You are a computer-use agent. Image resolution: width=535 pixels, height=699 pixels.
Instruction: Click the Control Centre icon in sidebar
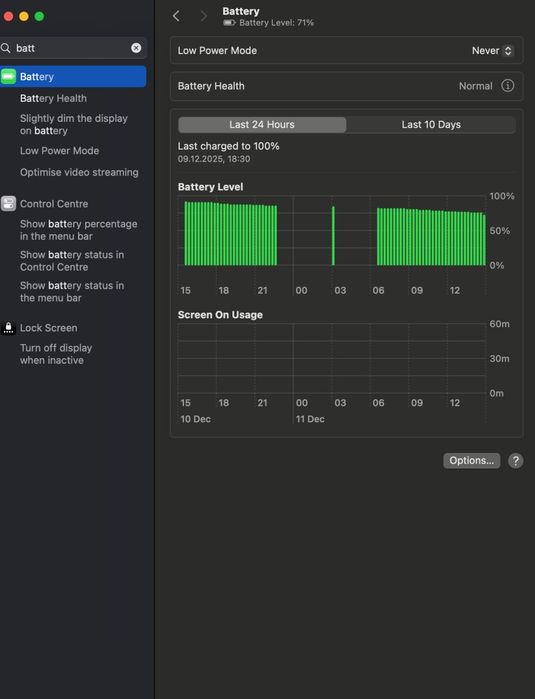pyautogui.click(x=8, y=204)
